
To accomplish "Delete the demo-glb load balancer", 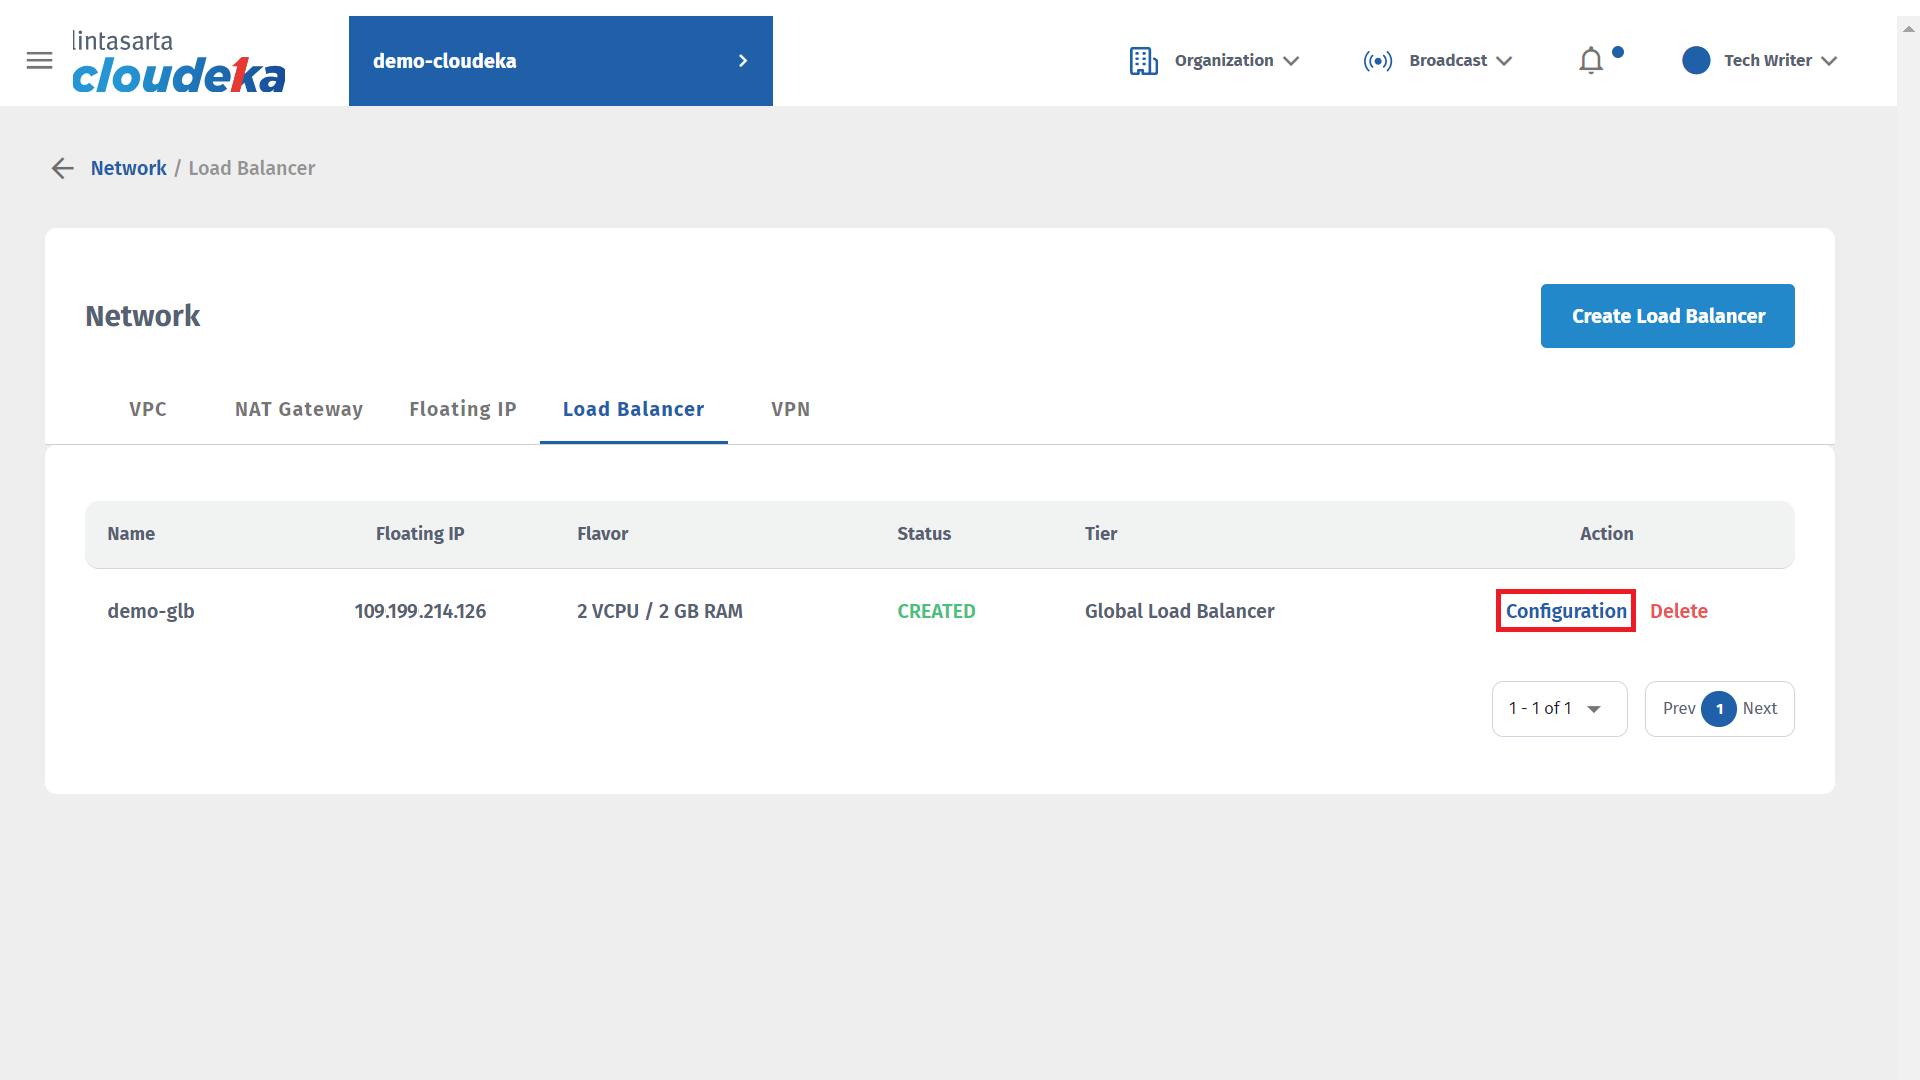I will 1678,611.
